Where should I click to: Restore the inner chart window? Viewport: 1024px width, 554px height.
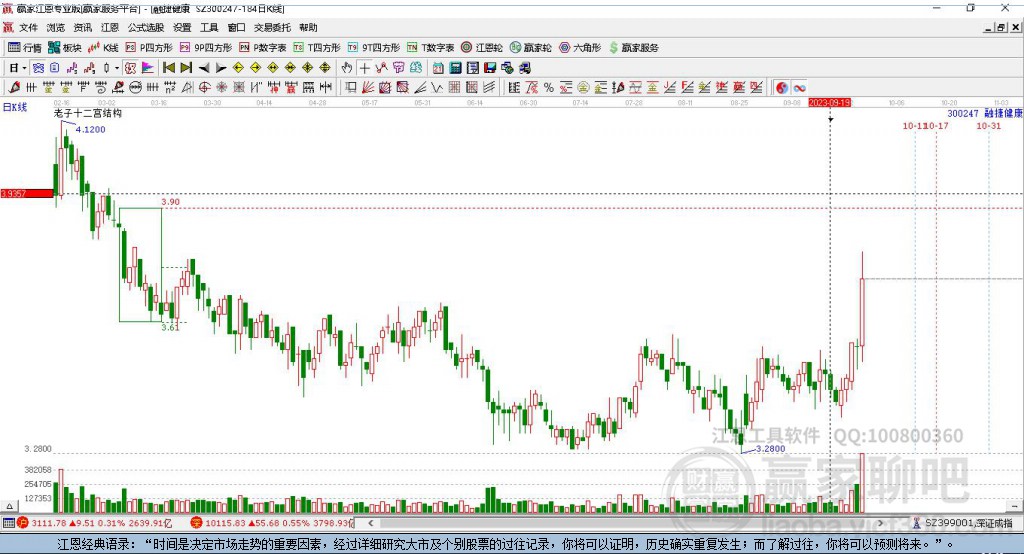pos(1002,27)
